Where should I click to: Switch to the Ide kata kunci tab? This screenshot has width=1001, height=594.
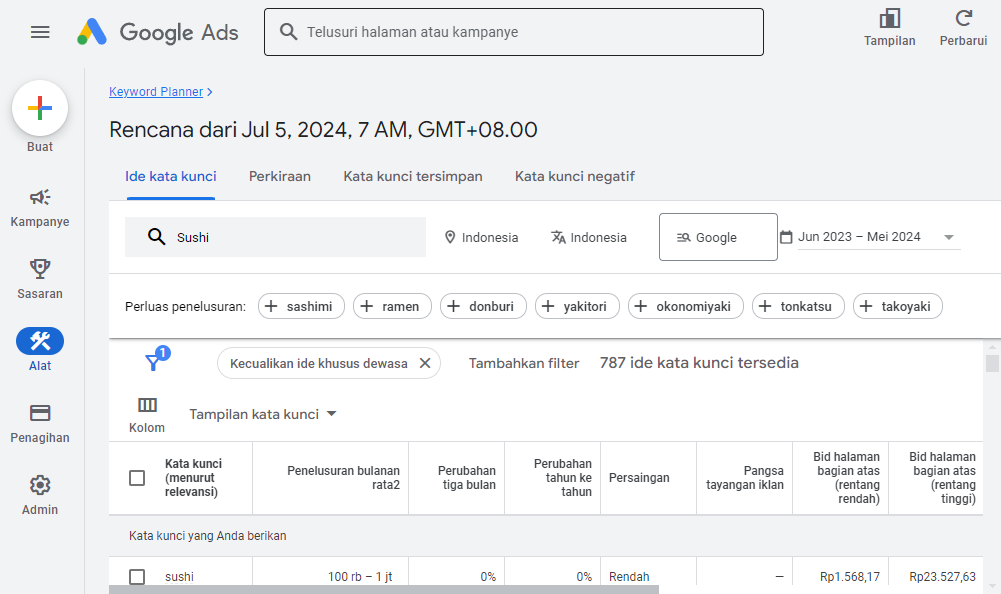170,176
